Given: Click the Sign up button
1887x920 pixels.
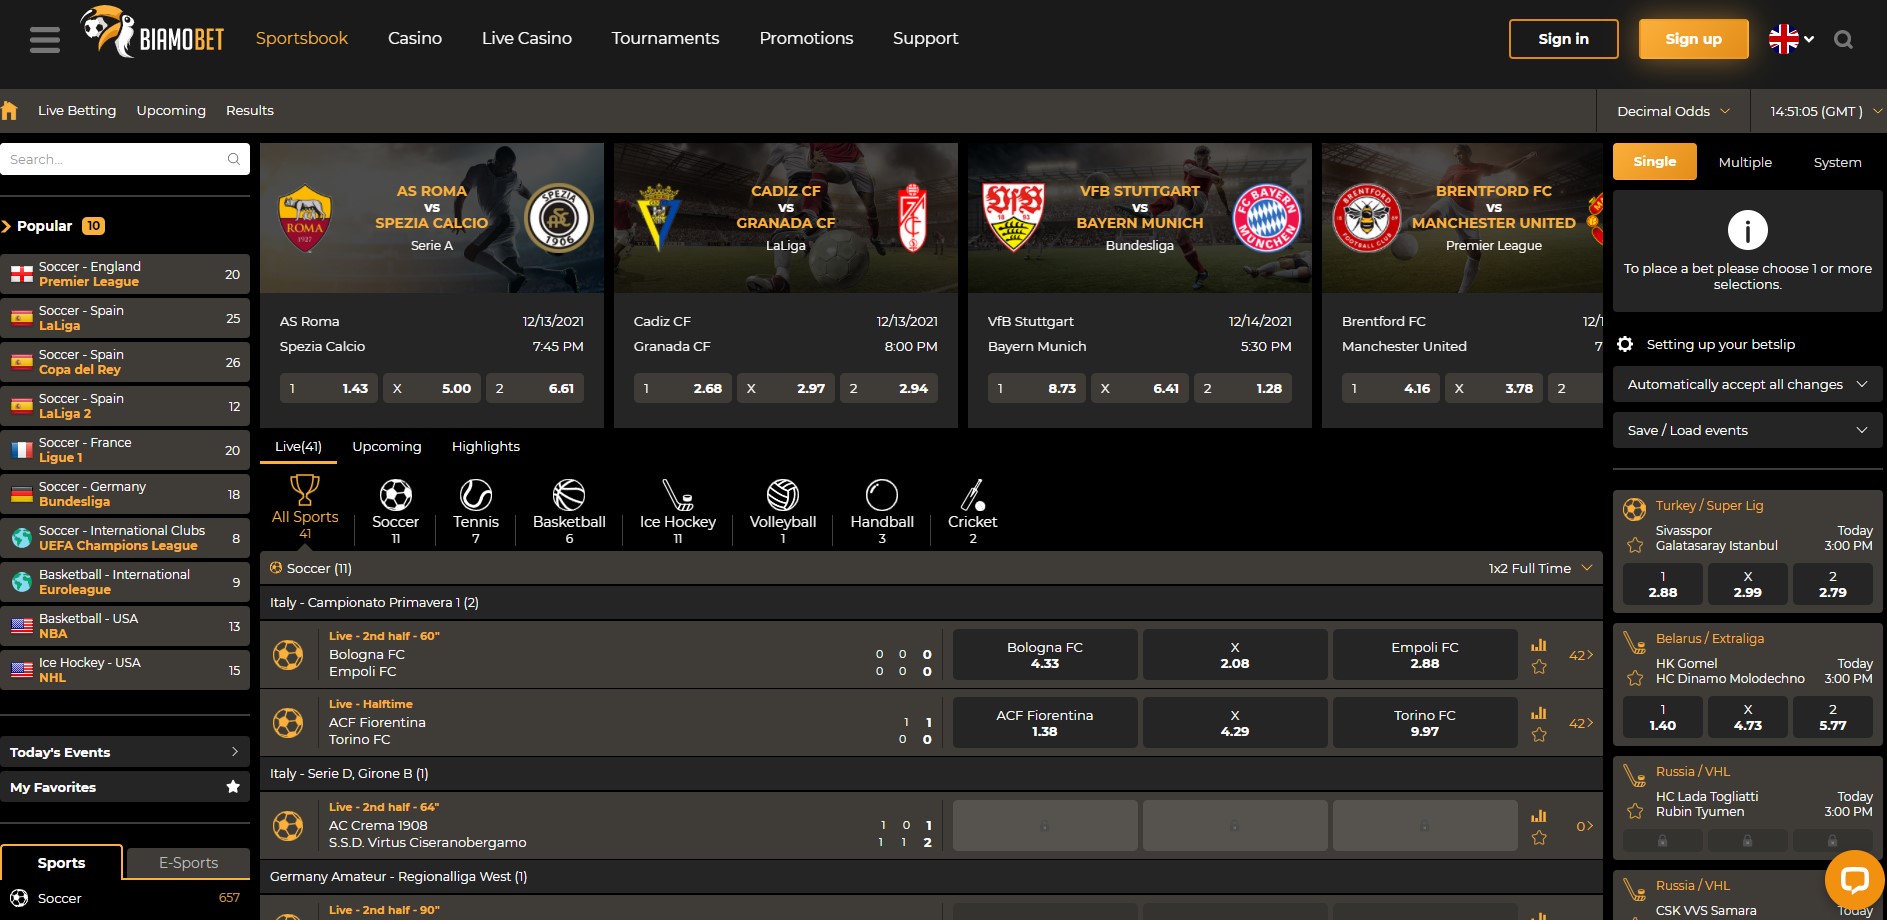Looking at the screenshot, I should click(x=1693, y=39).
